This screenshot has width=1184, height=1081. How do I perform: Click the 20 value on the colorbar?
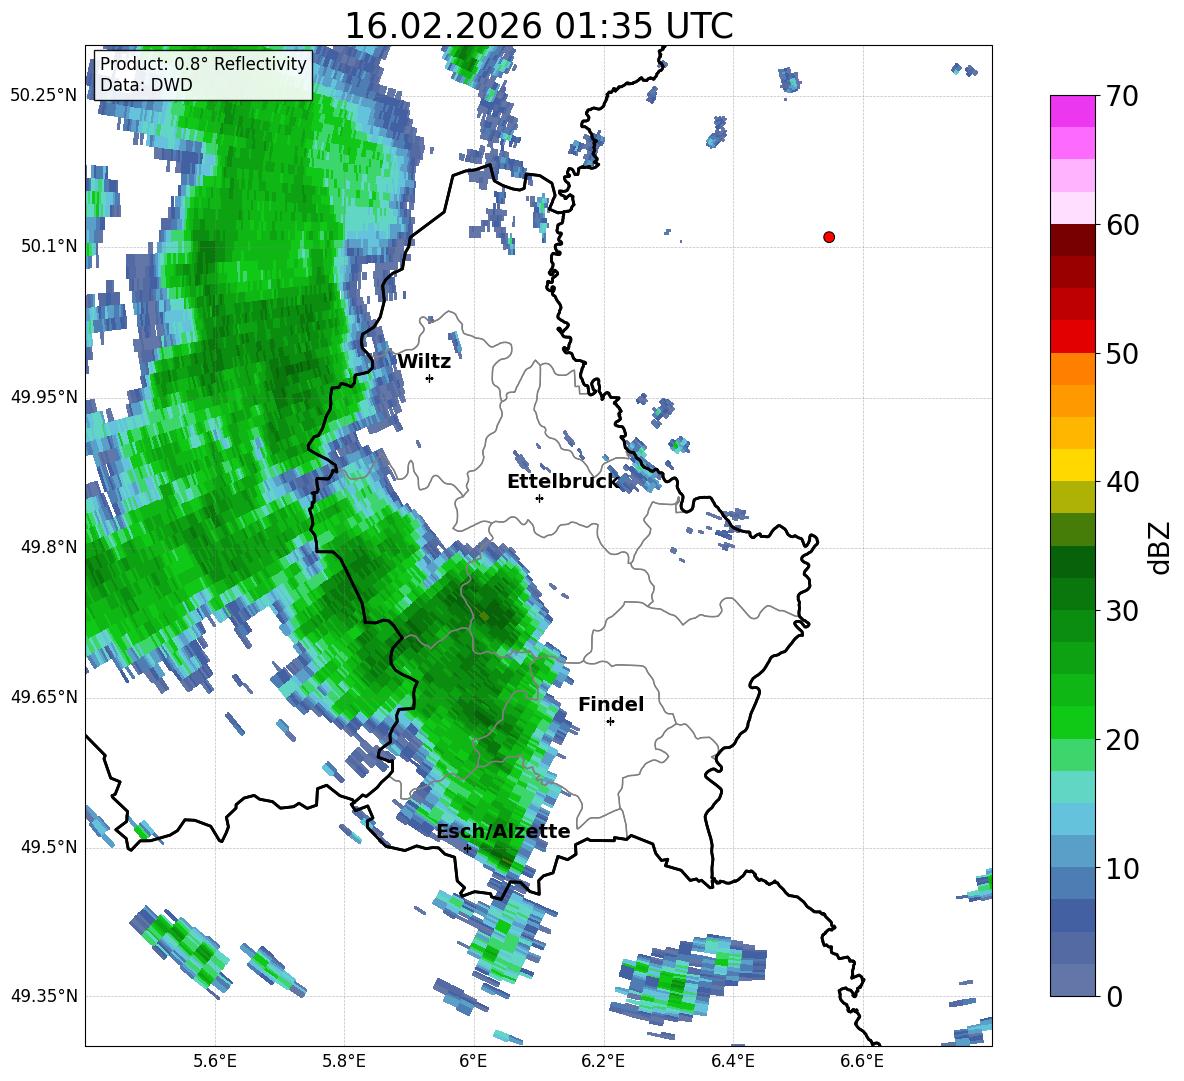(x=1122, y=740)
